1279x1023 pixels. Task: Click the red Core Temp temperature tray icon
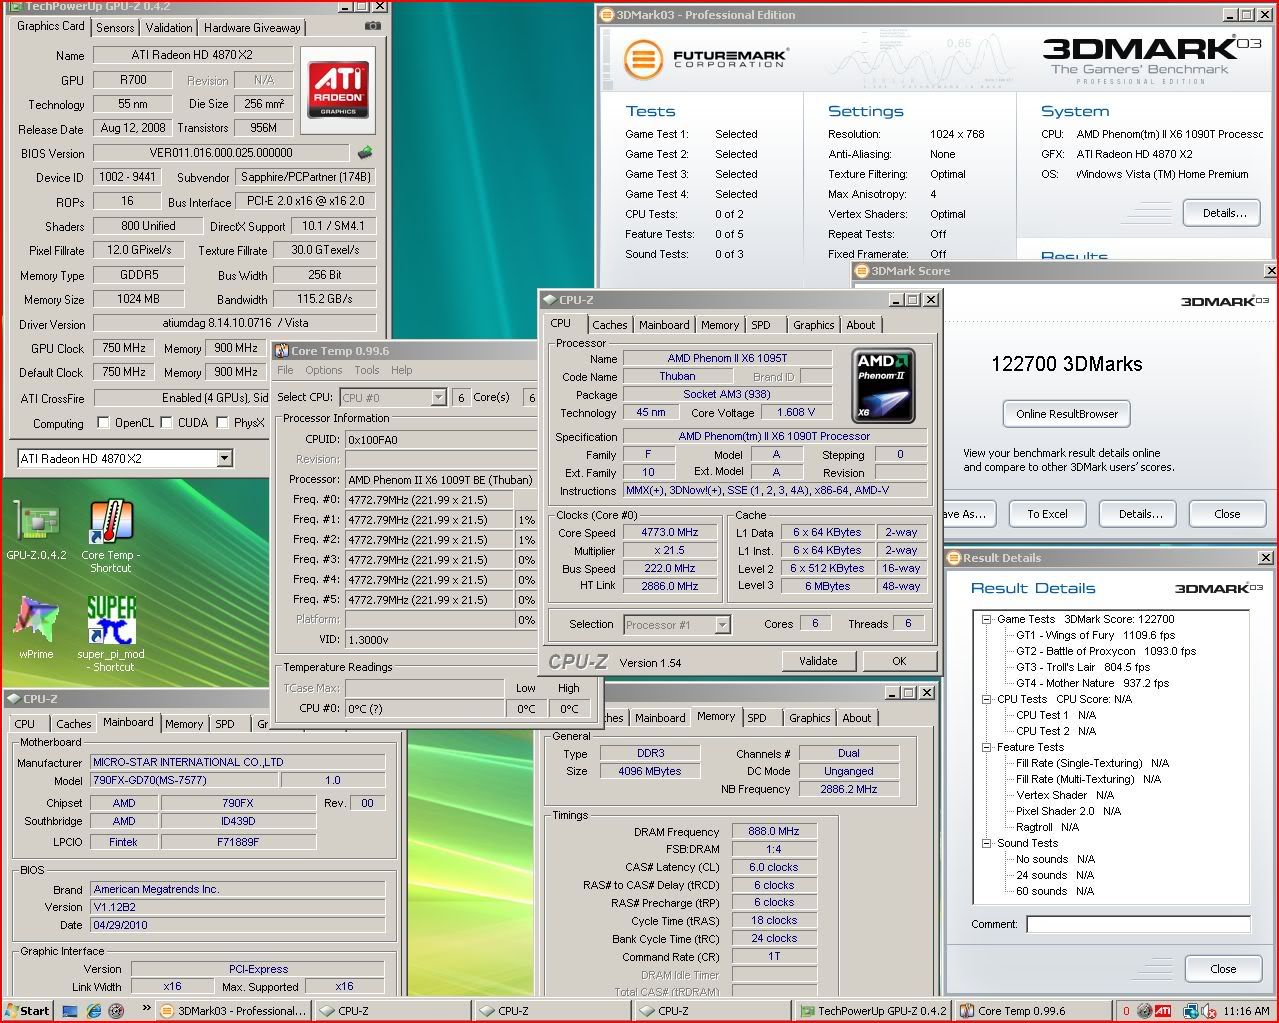point(1126,1011)
